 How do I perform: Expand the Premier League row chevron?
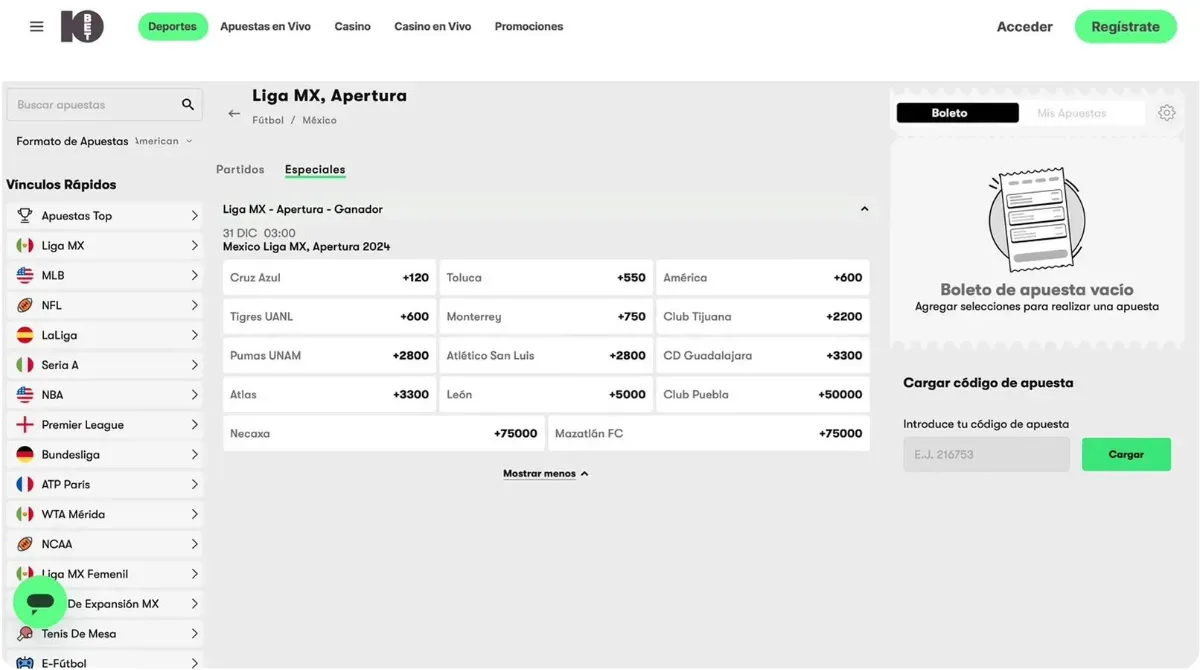tap(194, 425)
